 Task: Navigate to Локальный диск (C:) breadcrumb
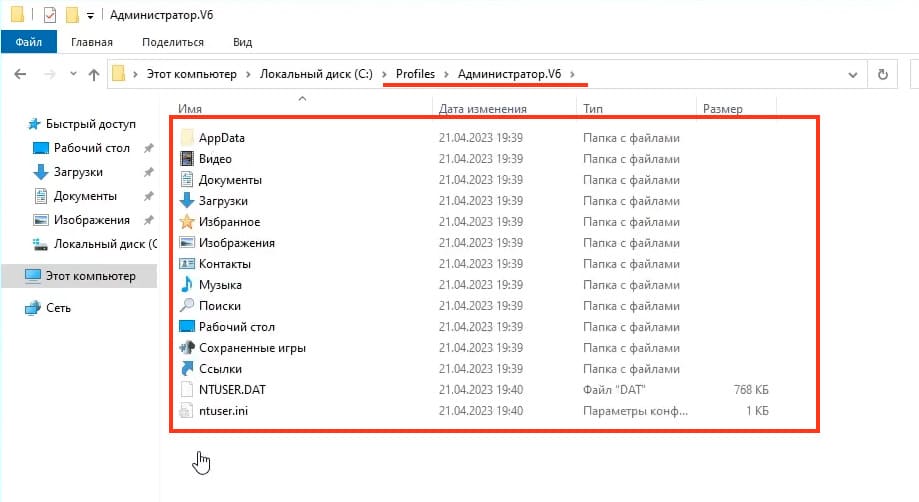[316, 74]
